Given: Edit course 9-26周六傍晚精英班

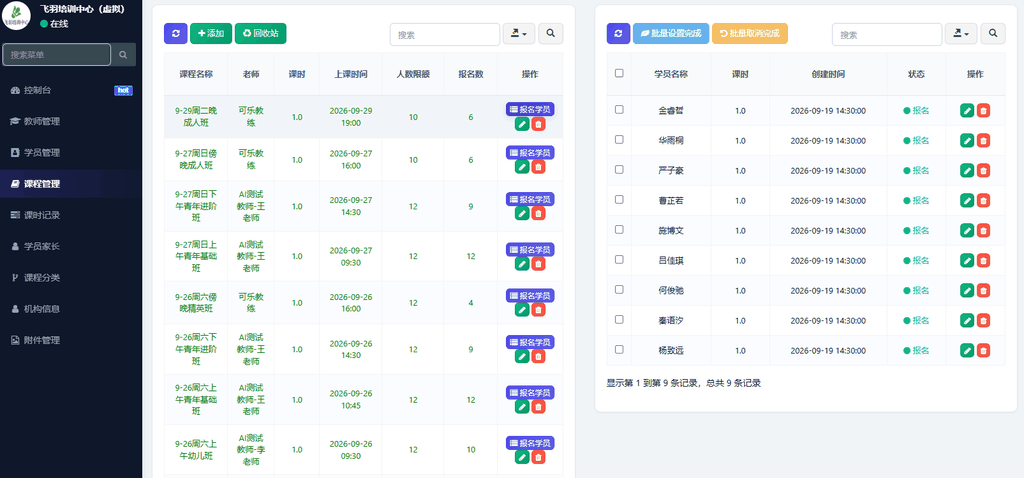Looking at the screenshot, I should 522,310.
